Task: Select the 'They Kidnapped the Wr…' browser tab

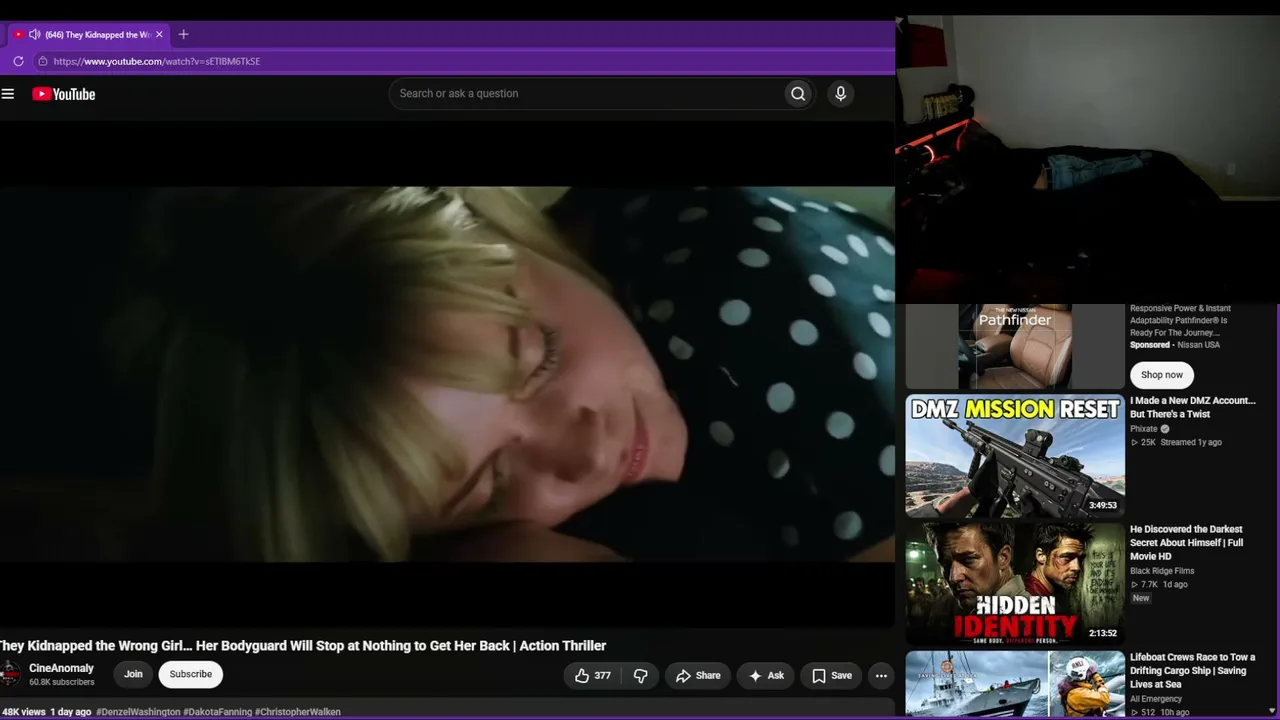Action: 88,34
